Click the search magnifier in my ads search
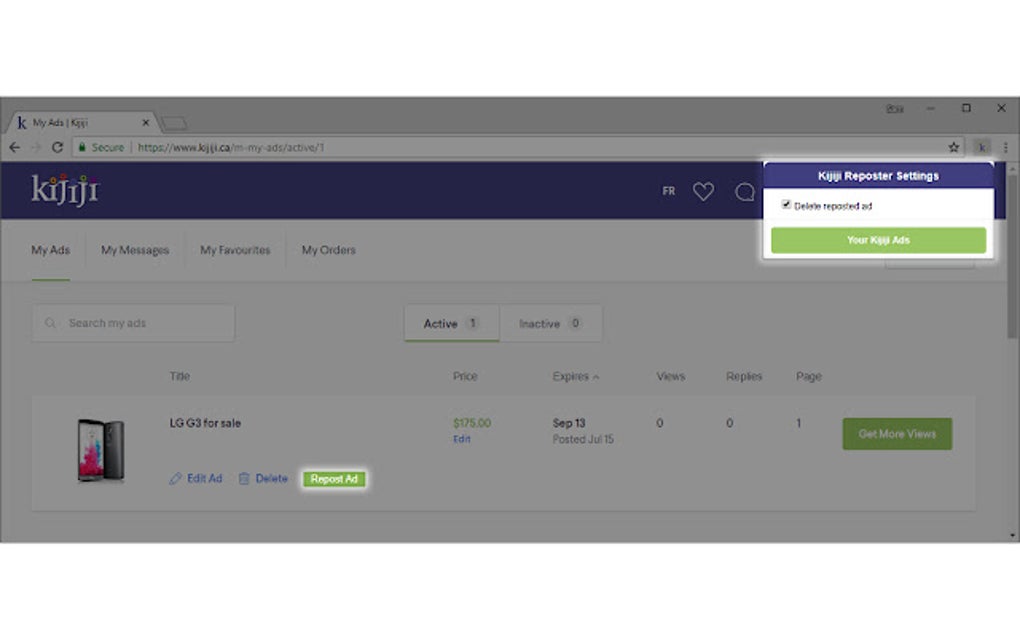The image size is (1020, 638). click(50, 323)
